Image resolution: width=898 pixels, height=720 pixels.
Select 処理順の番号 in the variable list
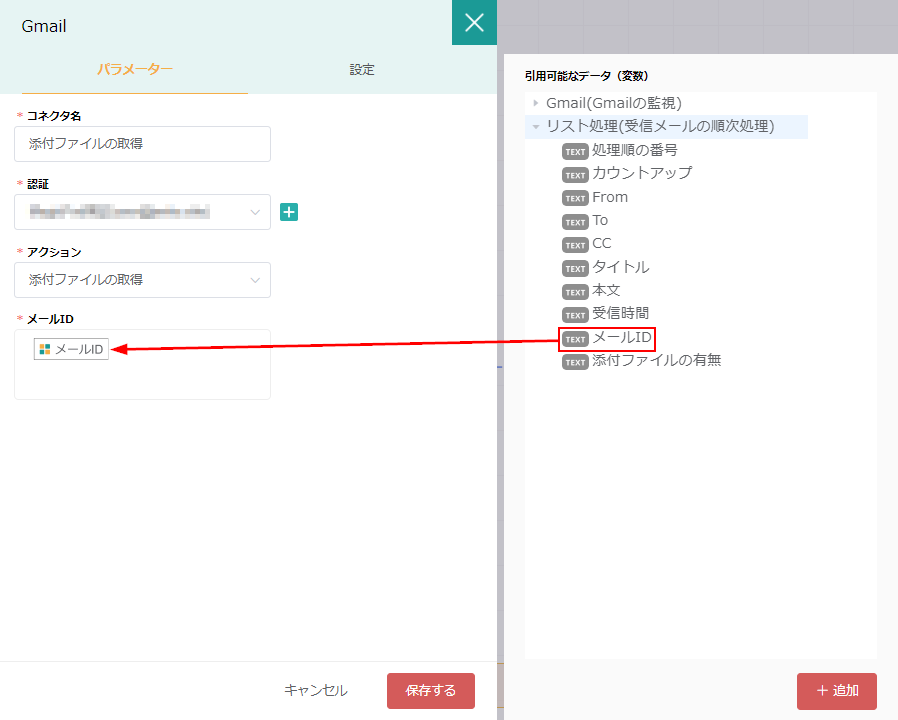[x=635, y=151]
